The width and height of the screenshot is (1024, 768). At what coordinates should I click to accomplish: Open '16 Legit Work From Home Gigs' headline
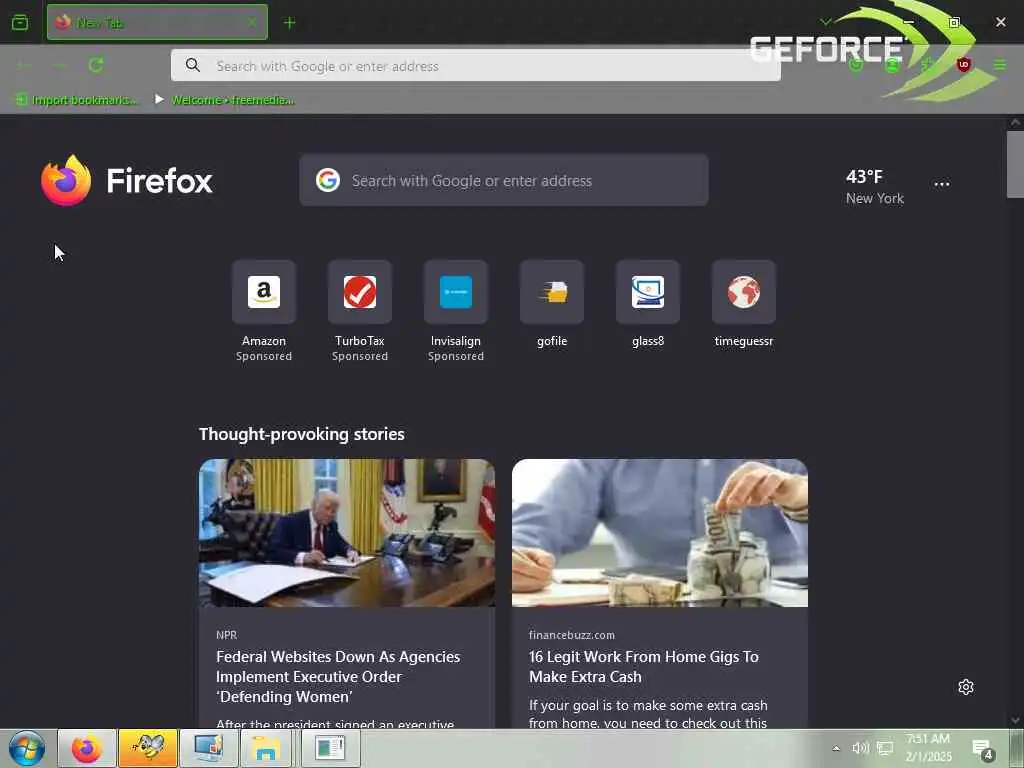coord(644,666)
